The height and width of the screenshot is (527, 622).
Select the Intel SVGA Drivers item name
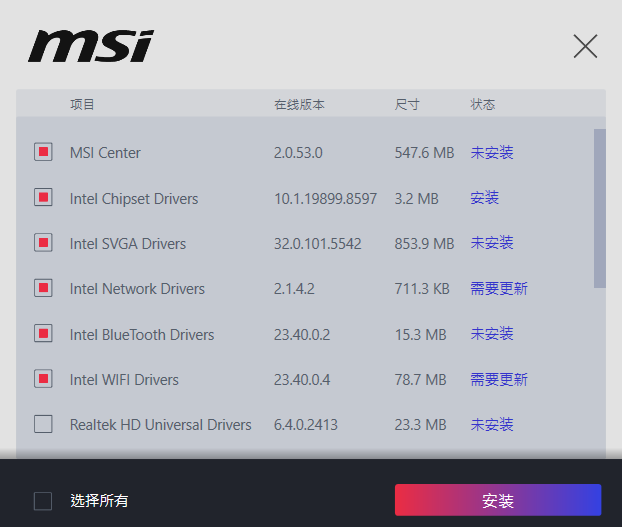coord(128,243)
